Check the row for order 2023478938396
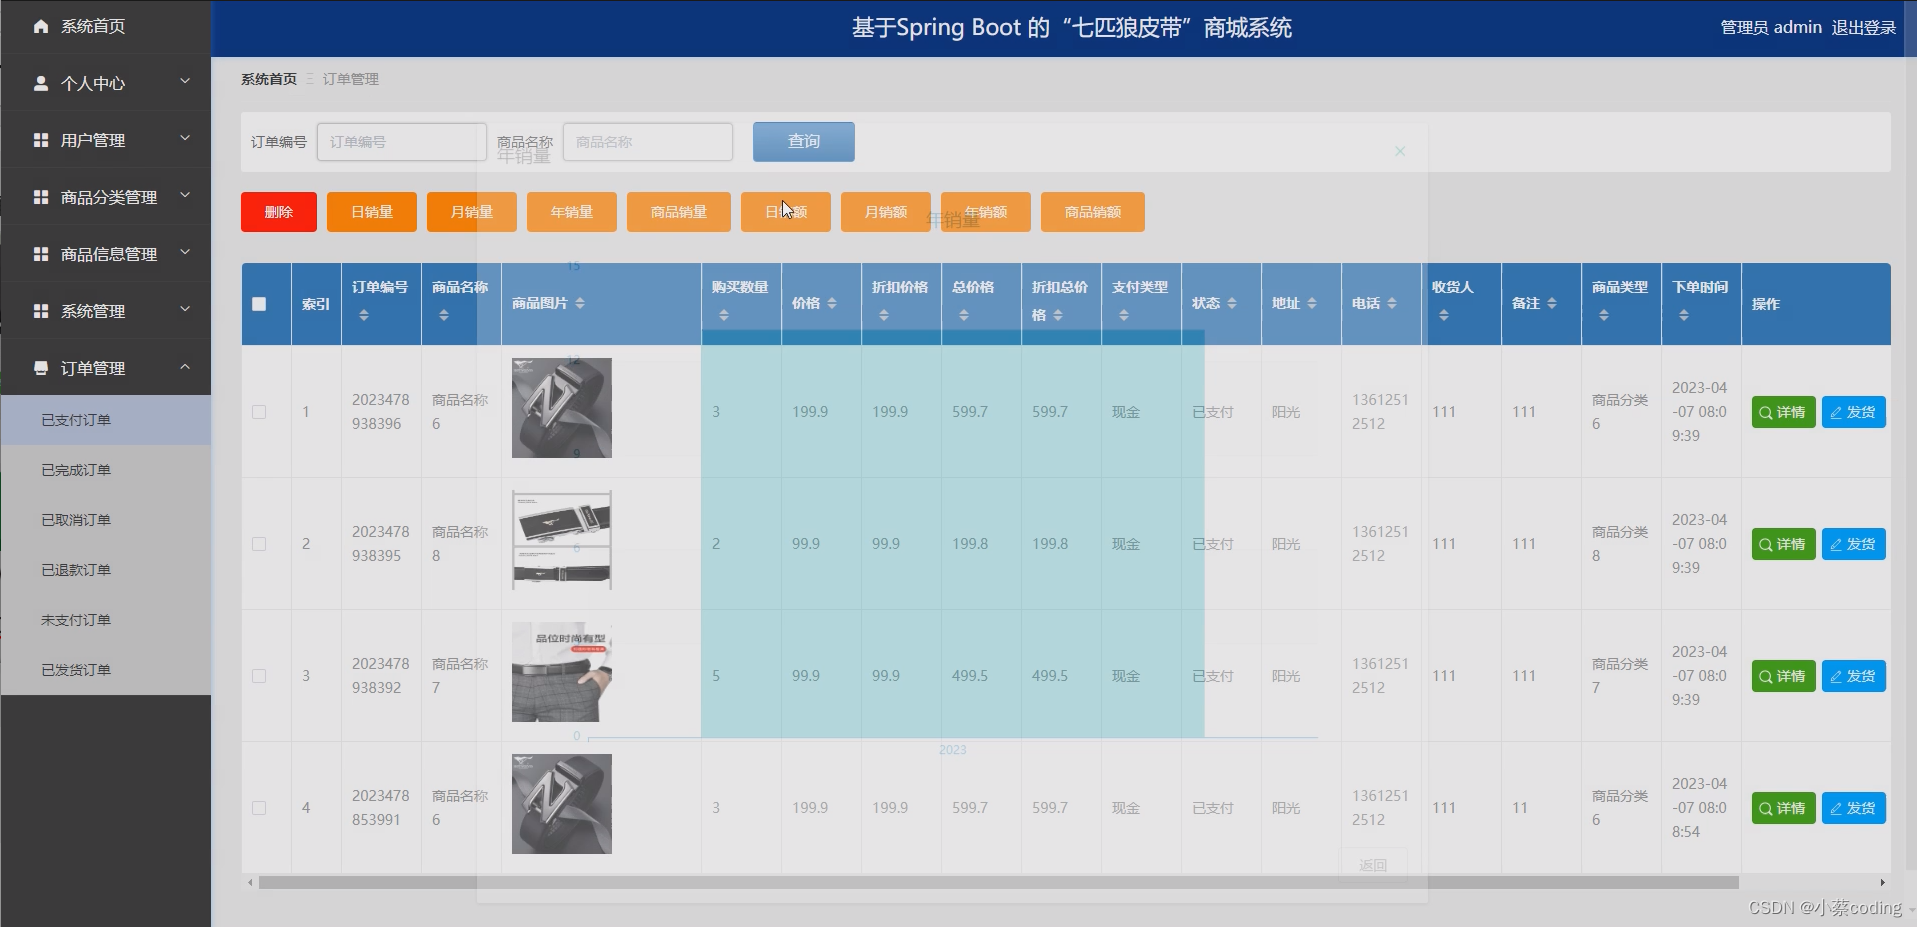 click(x=259, y=412)
